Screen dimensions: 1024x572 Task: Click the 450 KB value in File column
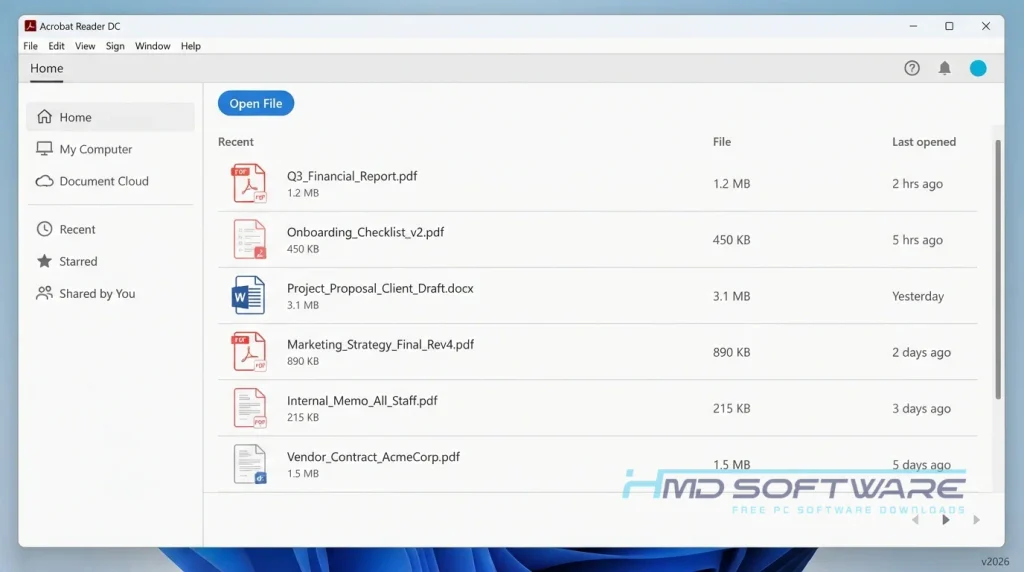pyautogui.click(x=731, y=240)
